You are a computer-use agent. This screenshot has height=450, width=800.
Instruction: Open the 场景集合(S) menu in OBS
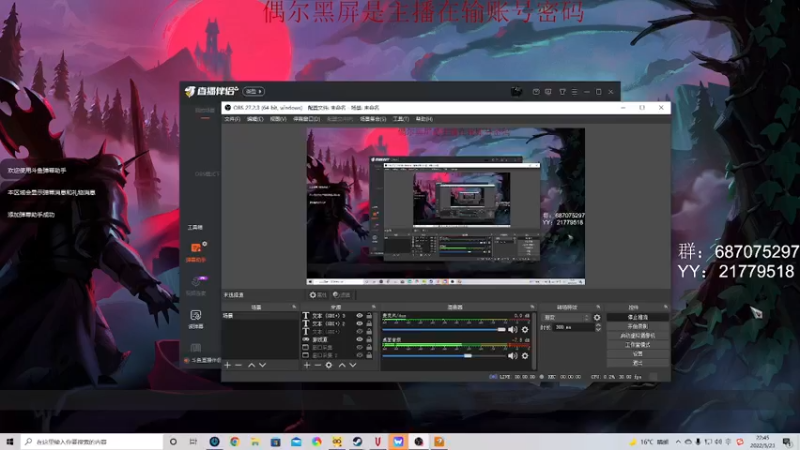pyautogui.click(x=373, y=119)
